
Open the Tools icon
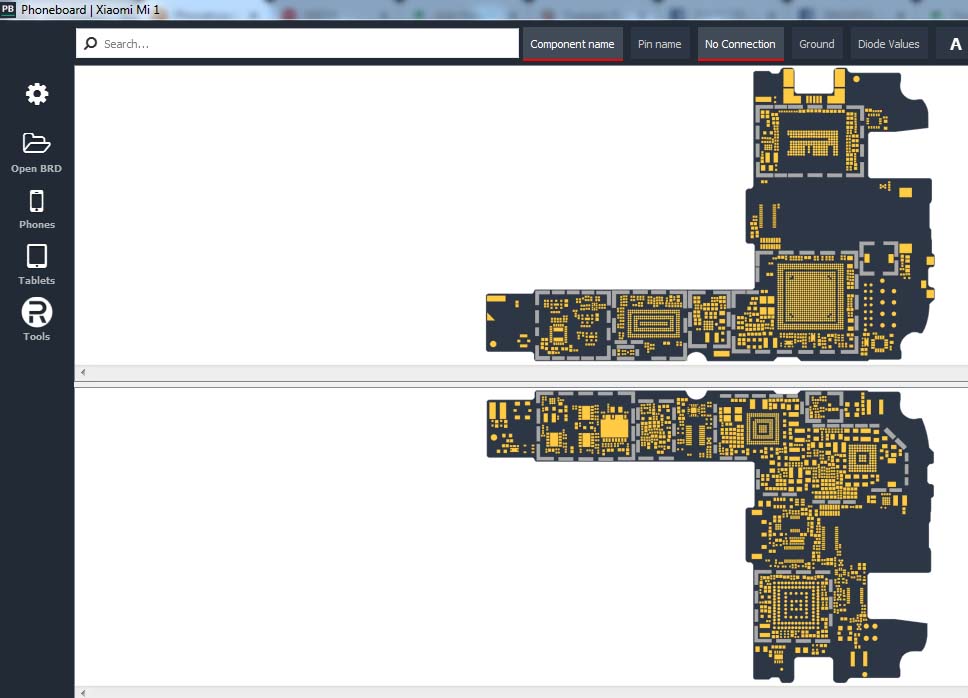pyautogui.click(x=36, y=312)
